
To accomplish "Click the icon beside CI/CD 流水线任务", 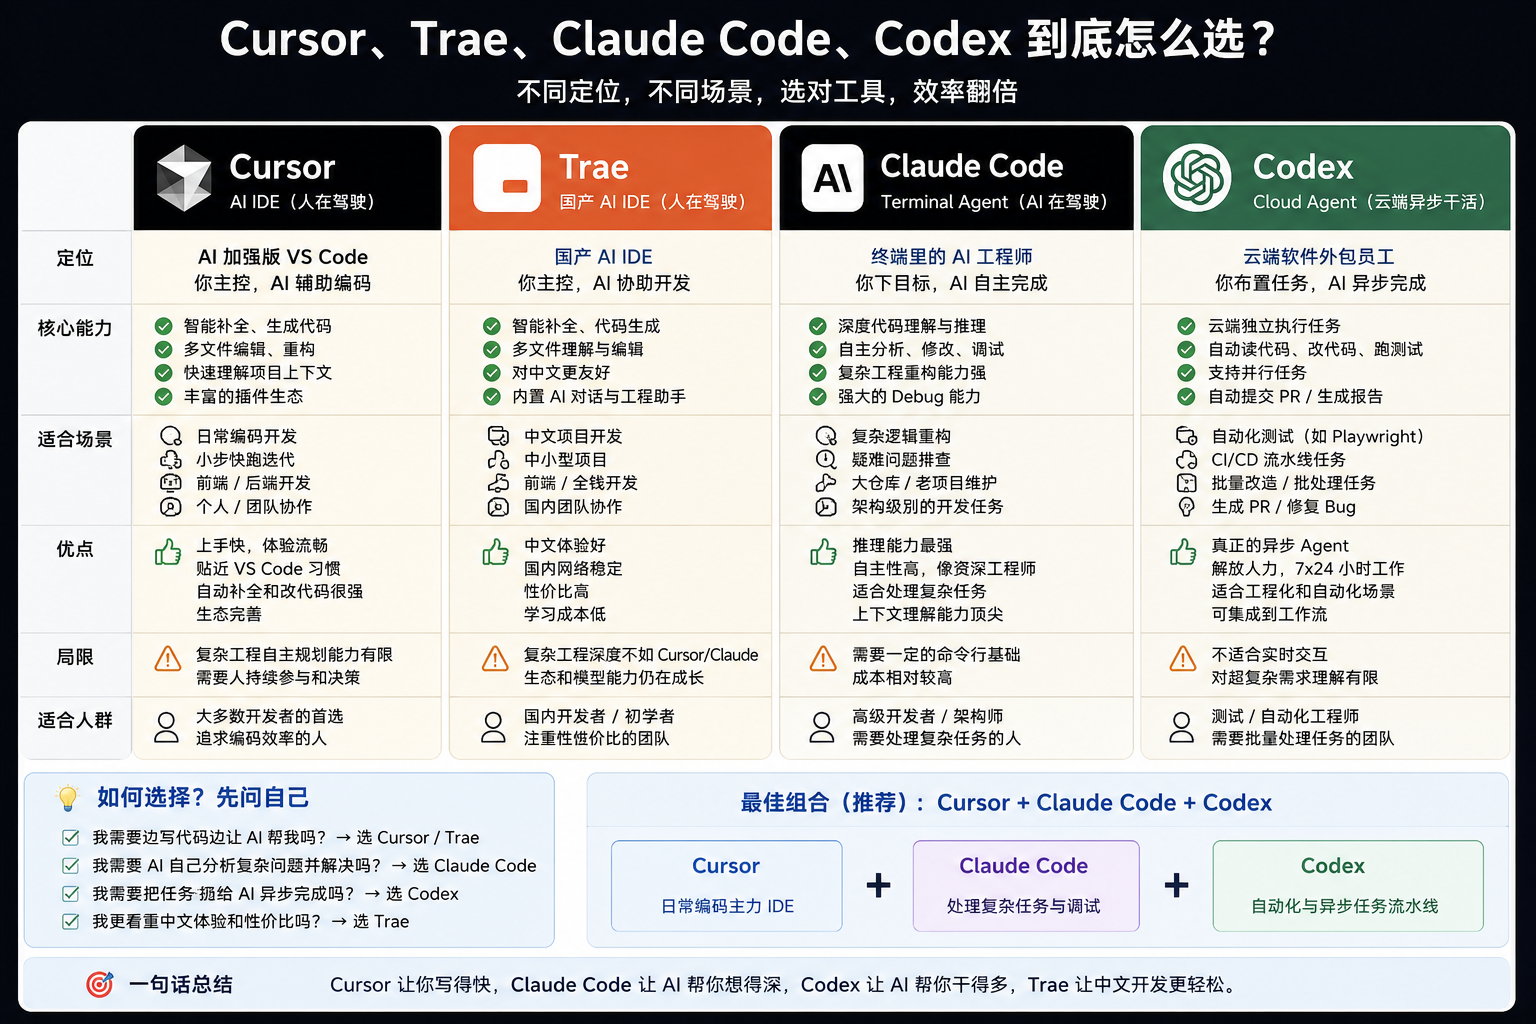I will [1186, 460].
